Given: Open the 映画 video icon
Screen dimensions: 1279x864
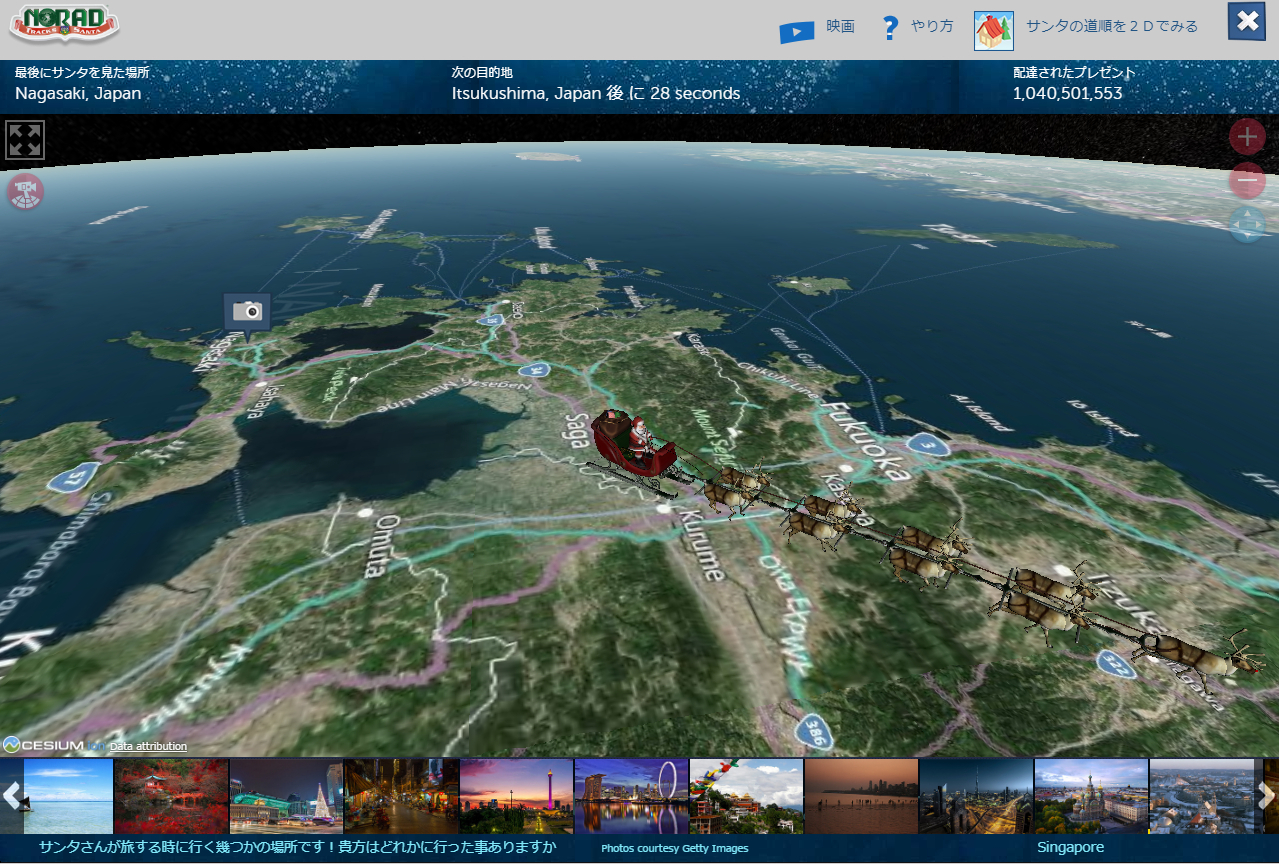Looking at the screenshot, I should click(x=796, y=32).
